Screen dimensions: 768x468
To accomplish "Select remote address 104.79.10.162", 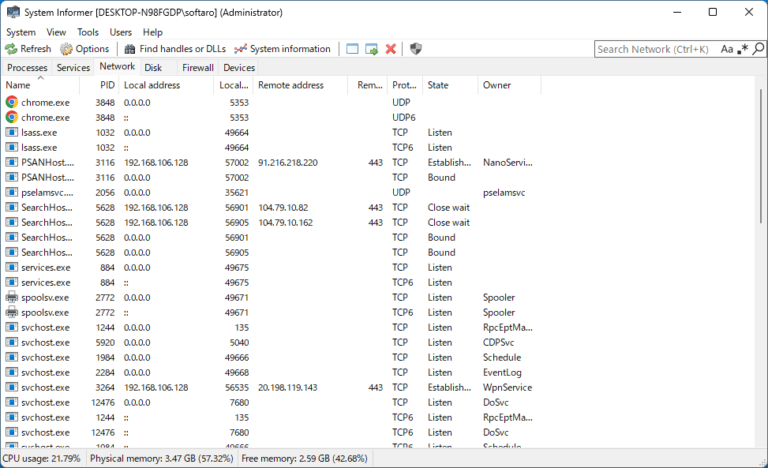I will click(286, 222).
